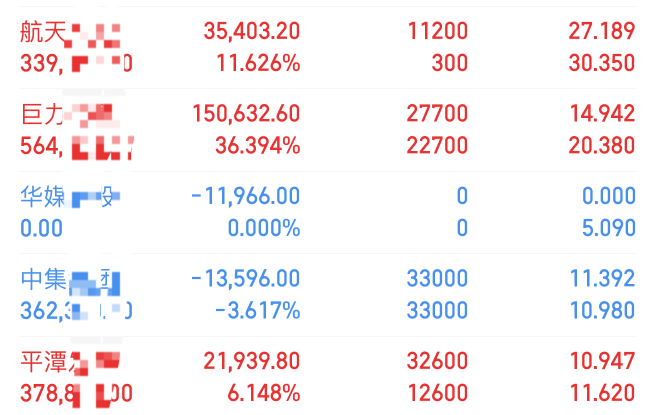Click the 5.090 current price
The image size is (649, 415).
608,228
